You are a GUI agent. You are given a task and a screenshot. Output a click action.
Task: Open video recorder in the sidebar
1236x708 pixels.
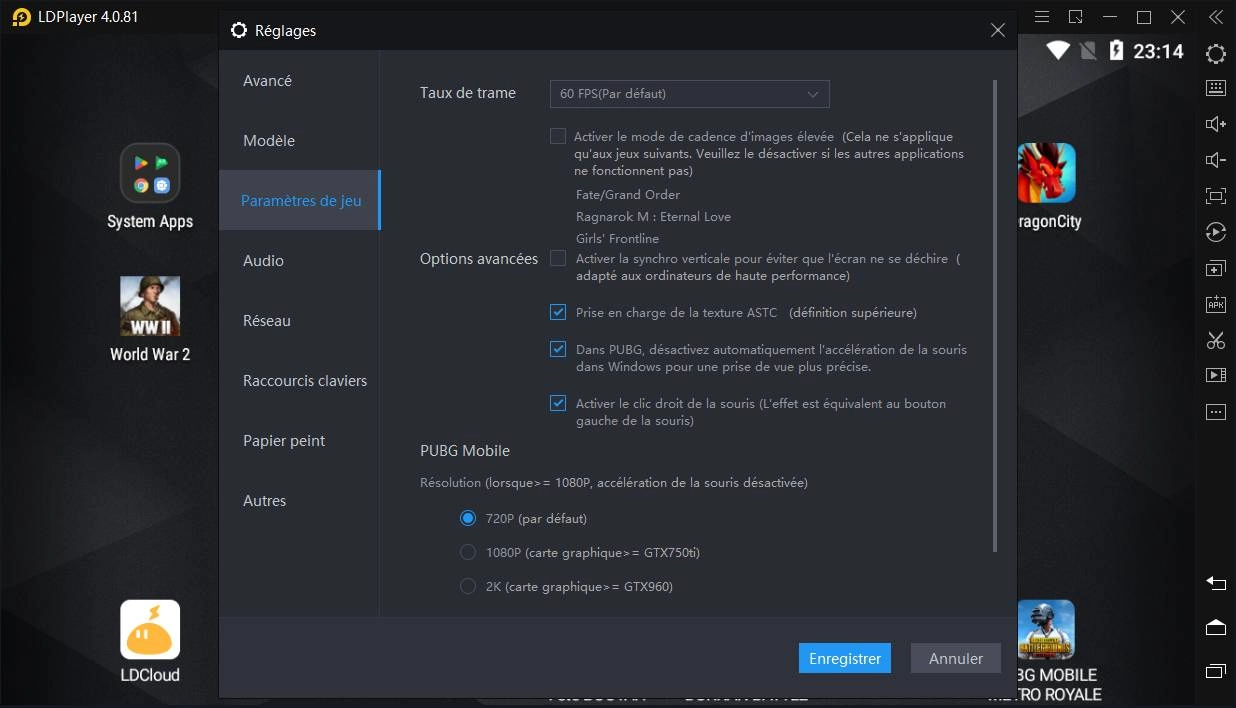(x=1215, y=376)
